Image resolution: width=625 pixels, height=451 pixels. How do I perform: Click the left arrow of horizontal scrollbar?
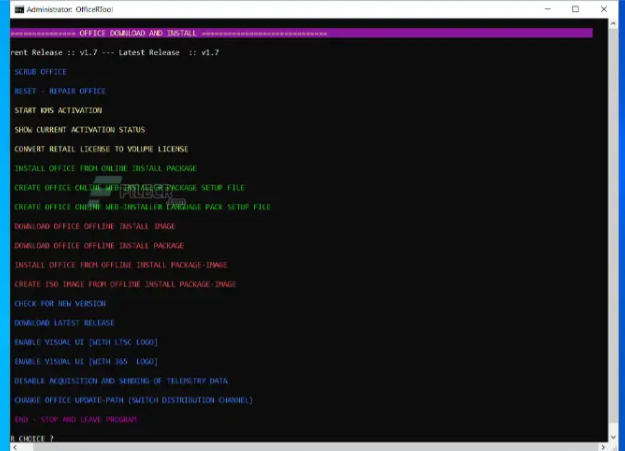coord(15,447)
